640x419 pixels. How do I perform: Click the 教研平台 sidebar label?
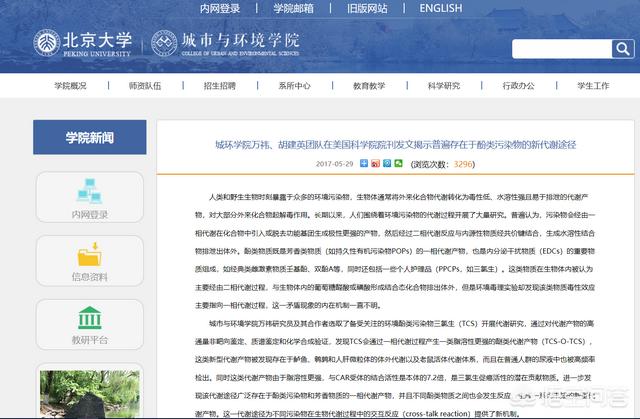pos(90,340)
